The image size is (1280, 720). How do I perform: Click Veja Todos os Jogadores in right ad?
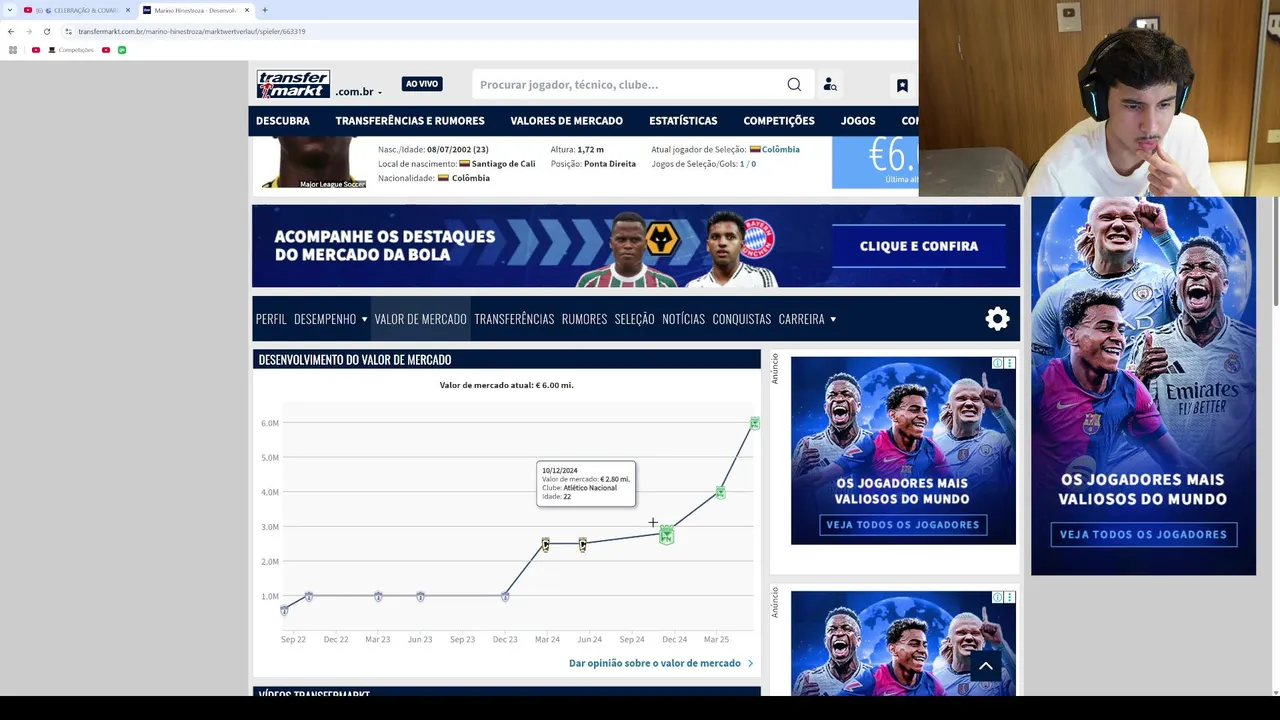click(1143, 535)
